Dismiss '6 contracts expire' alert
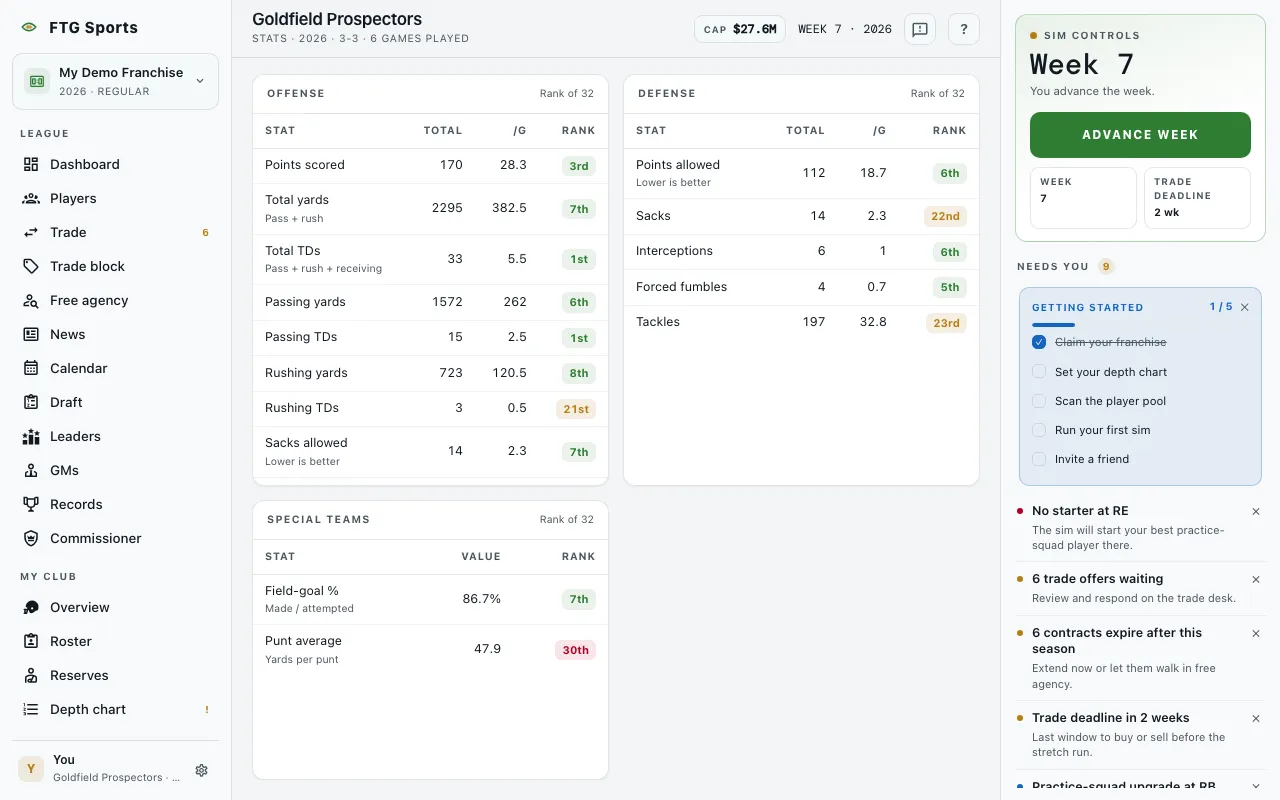 click(x=1256, y=633)
